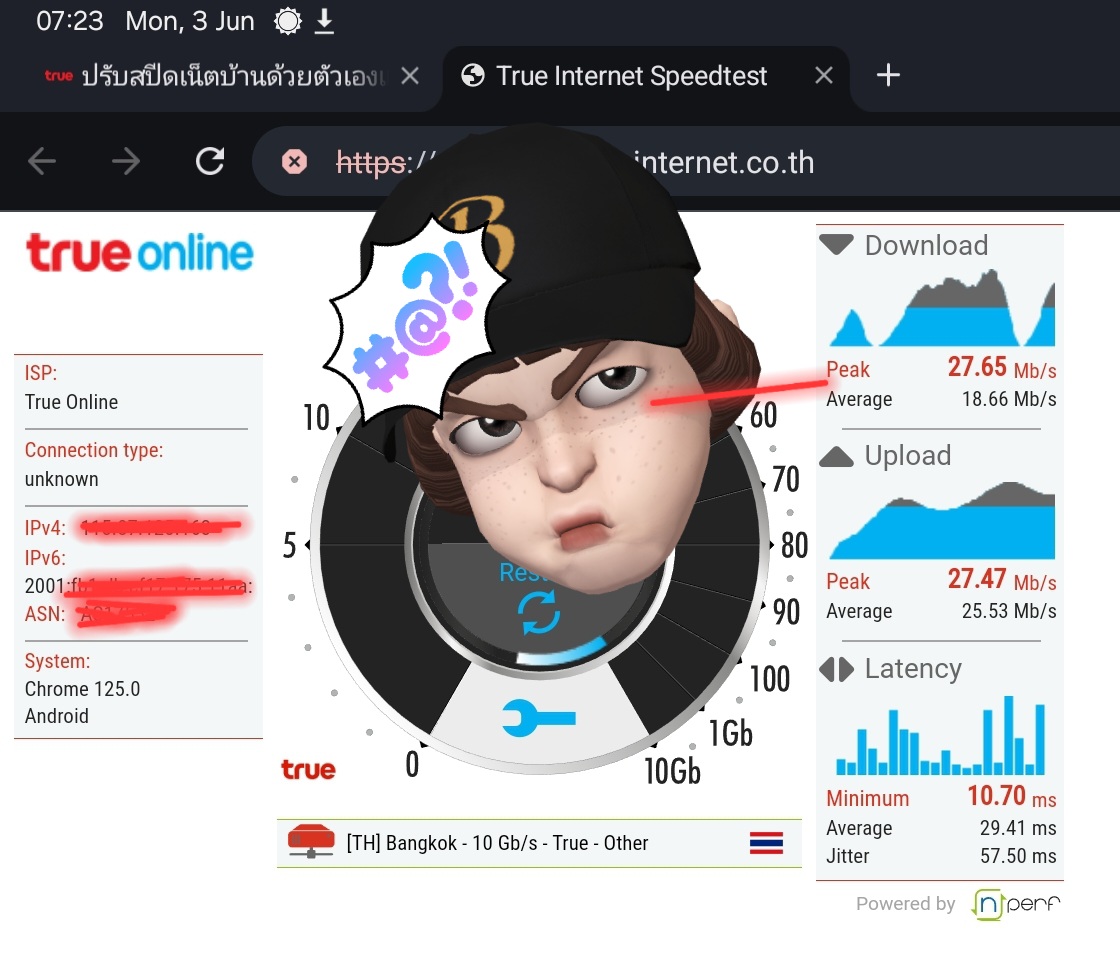Select connection type value unknown
The width and height of the screenshot is (1120, 968).
click(61, 479)
